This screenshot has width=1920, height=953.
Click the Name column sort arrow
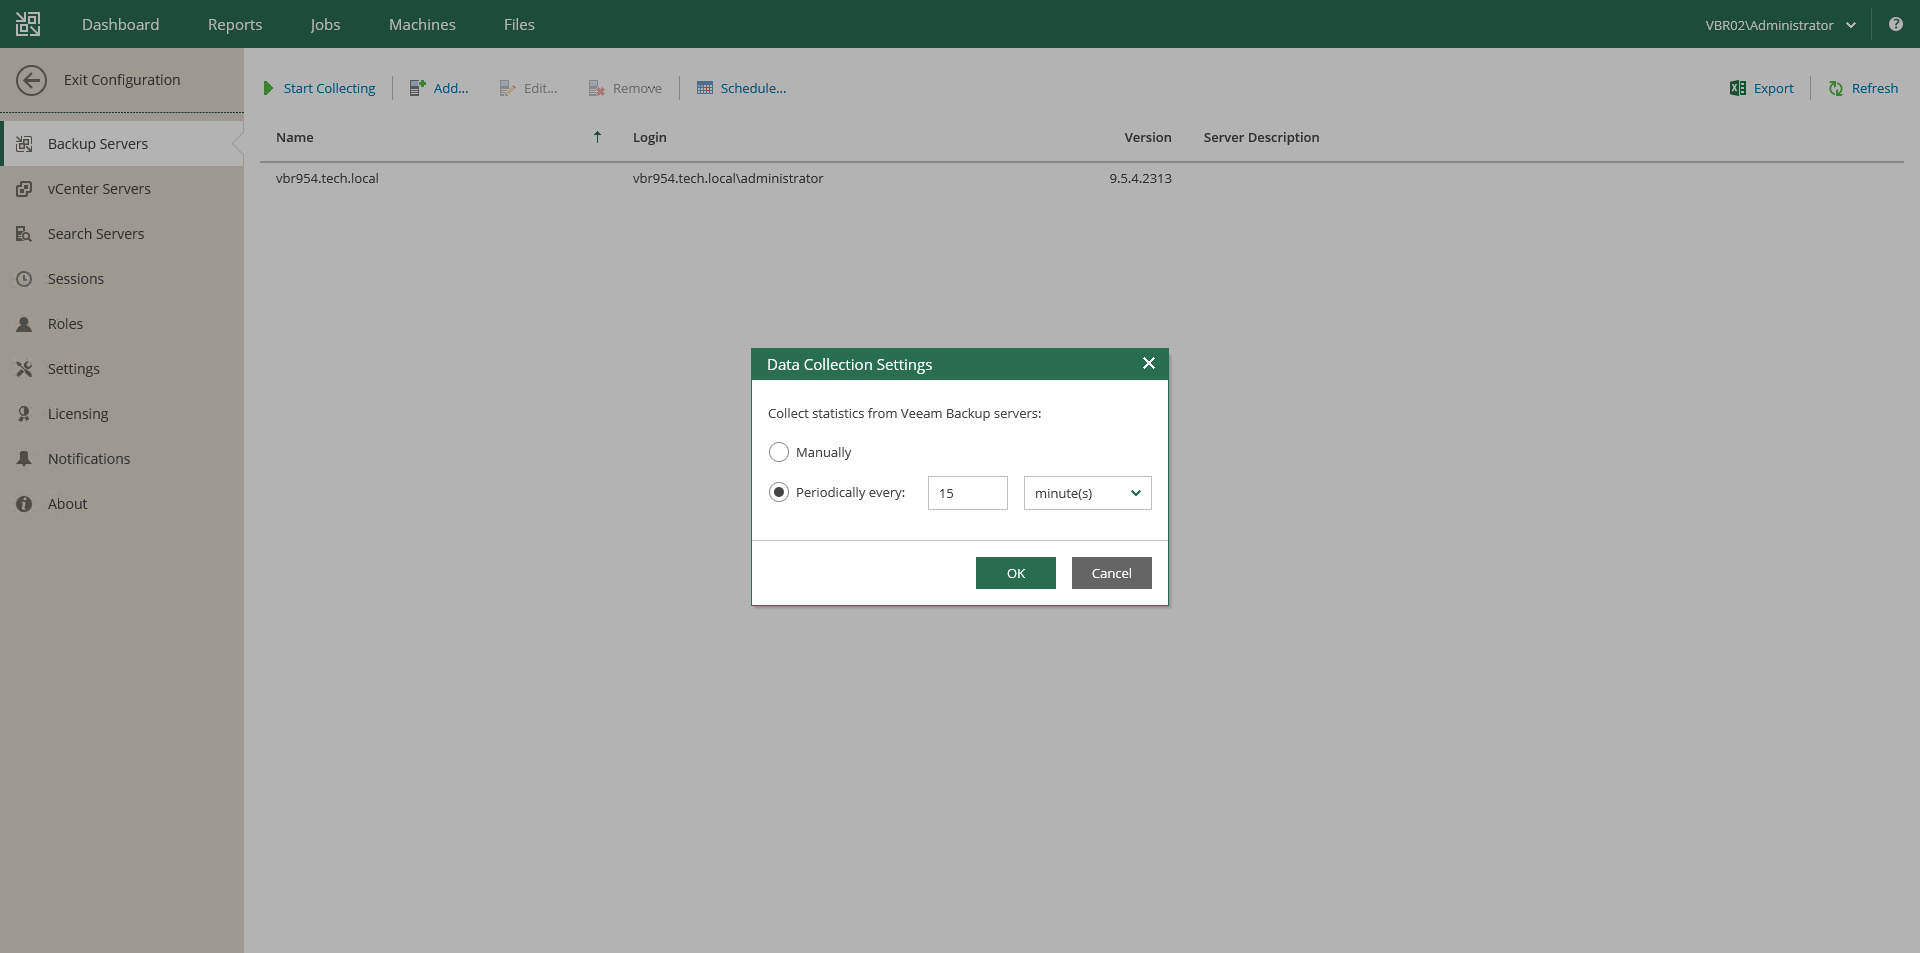[597, 137]
